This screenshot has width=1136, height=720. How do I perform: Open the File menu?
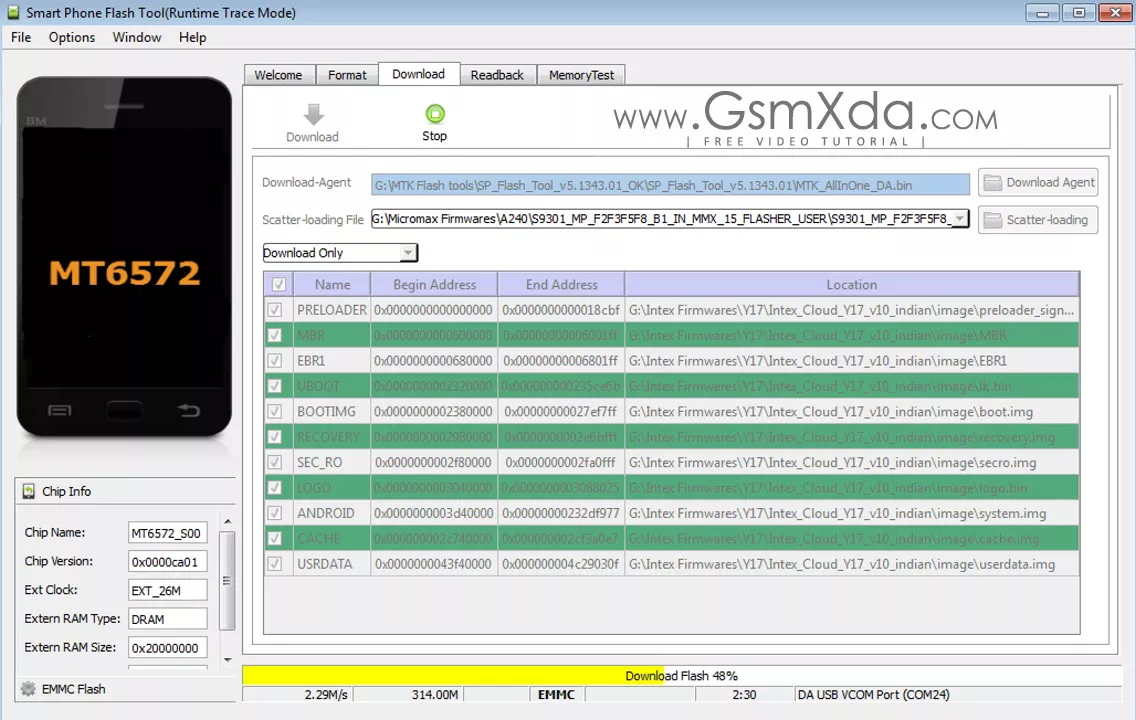pos(21,38)
